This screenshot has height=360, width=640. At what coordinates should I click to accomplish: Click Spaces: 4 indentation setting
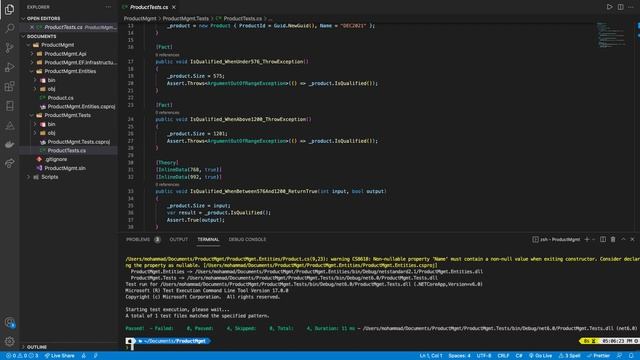459,356
